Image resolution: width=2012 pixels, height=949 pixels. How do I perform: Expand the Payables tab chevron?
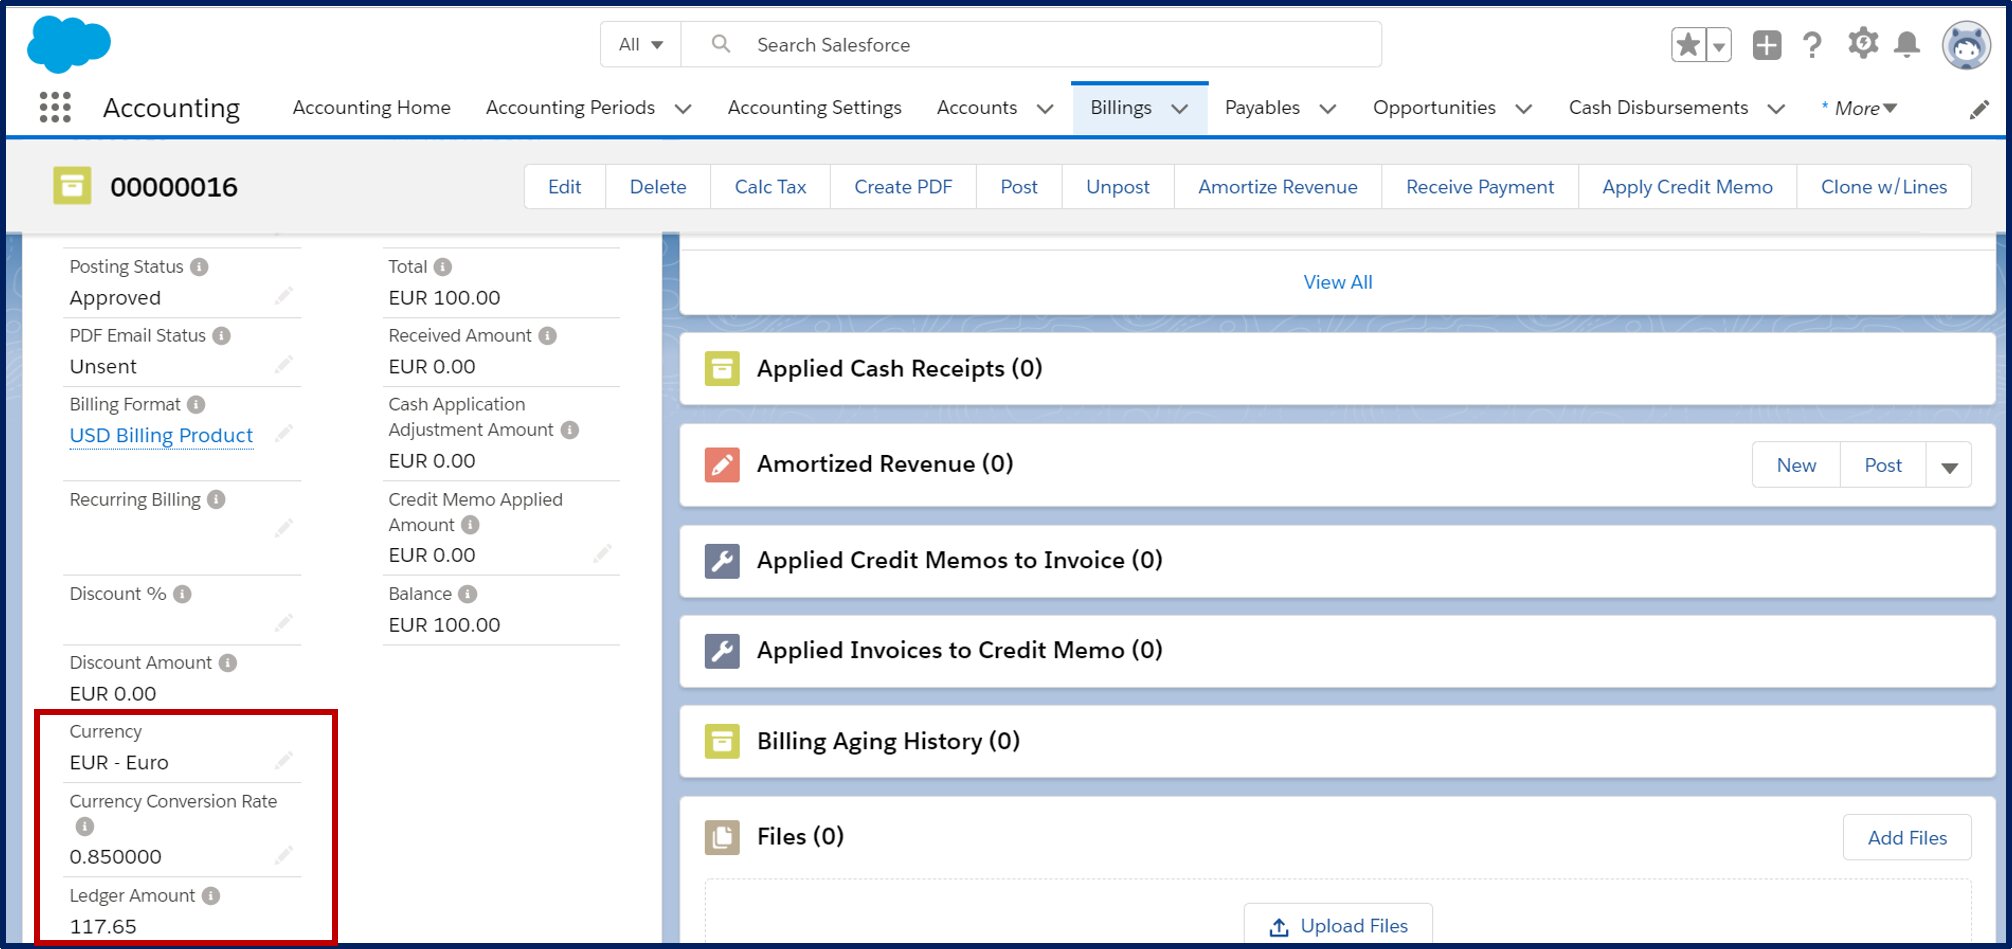coord(1328,109)
